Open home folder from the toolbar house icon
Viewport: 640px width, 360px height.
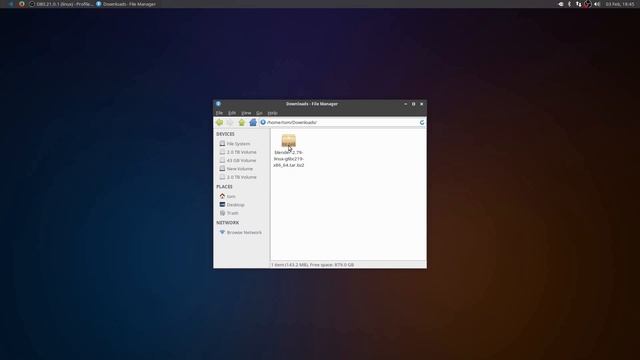pos(253,122)
